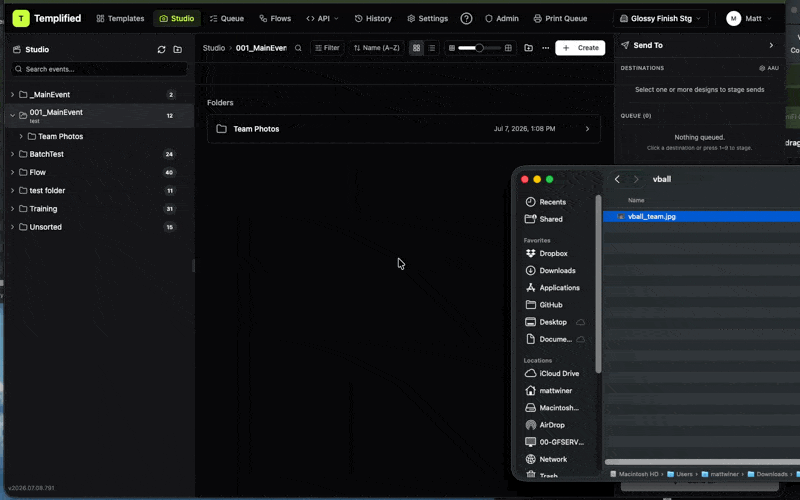The height and width of the screenshot is (500, 800).
Task: Switch to grid view
Action: tap(416, 48)
